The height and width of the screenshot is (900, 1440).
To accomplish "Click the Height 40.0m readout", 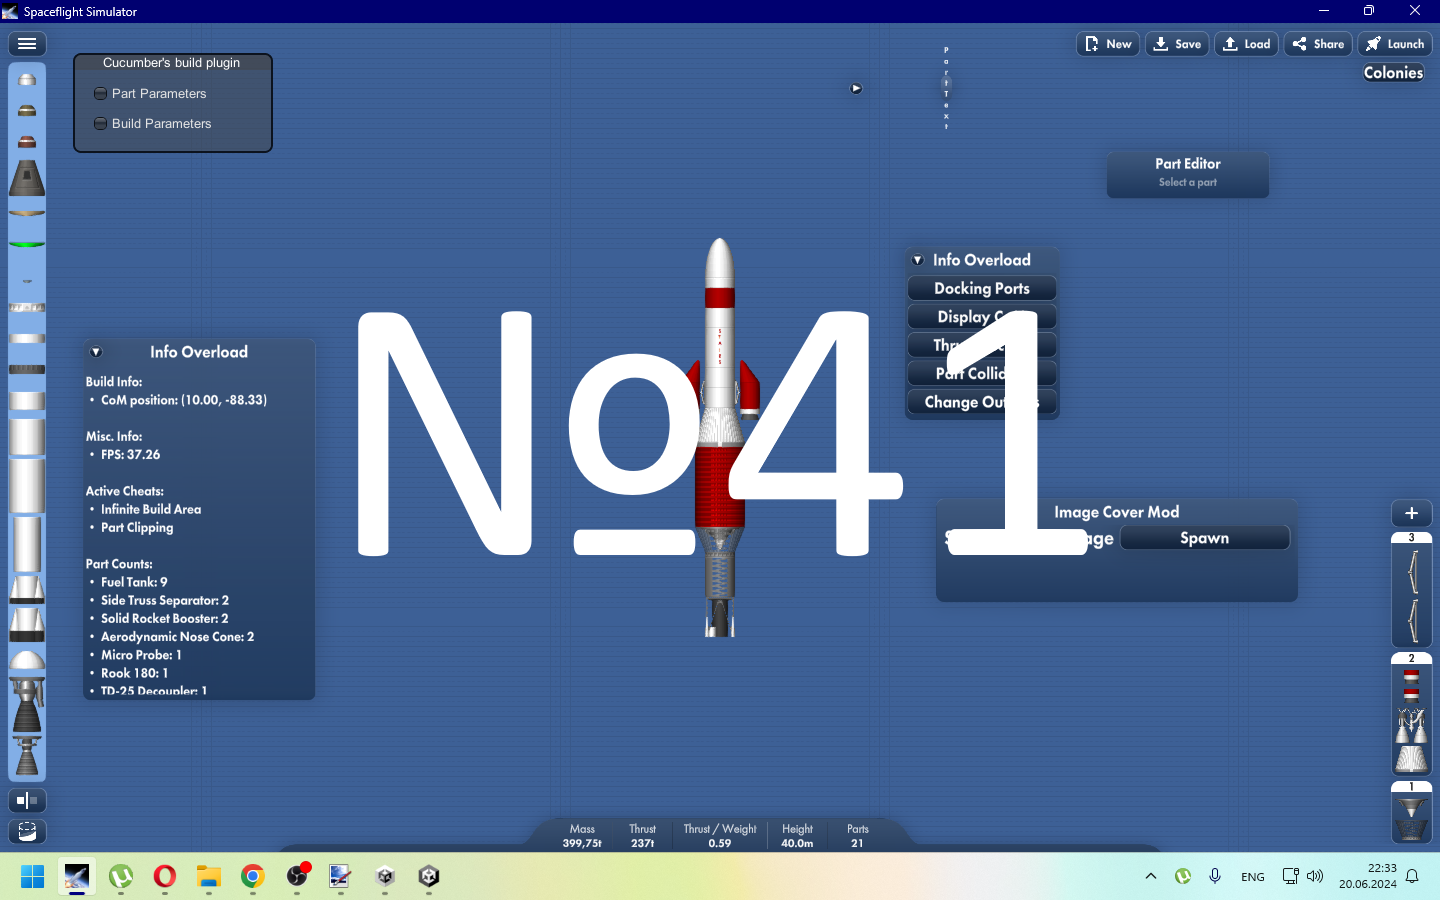I will [797, 836].
